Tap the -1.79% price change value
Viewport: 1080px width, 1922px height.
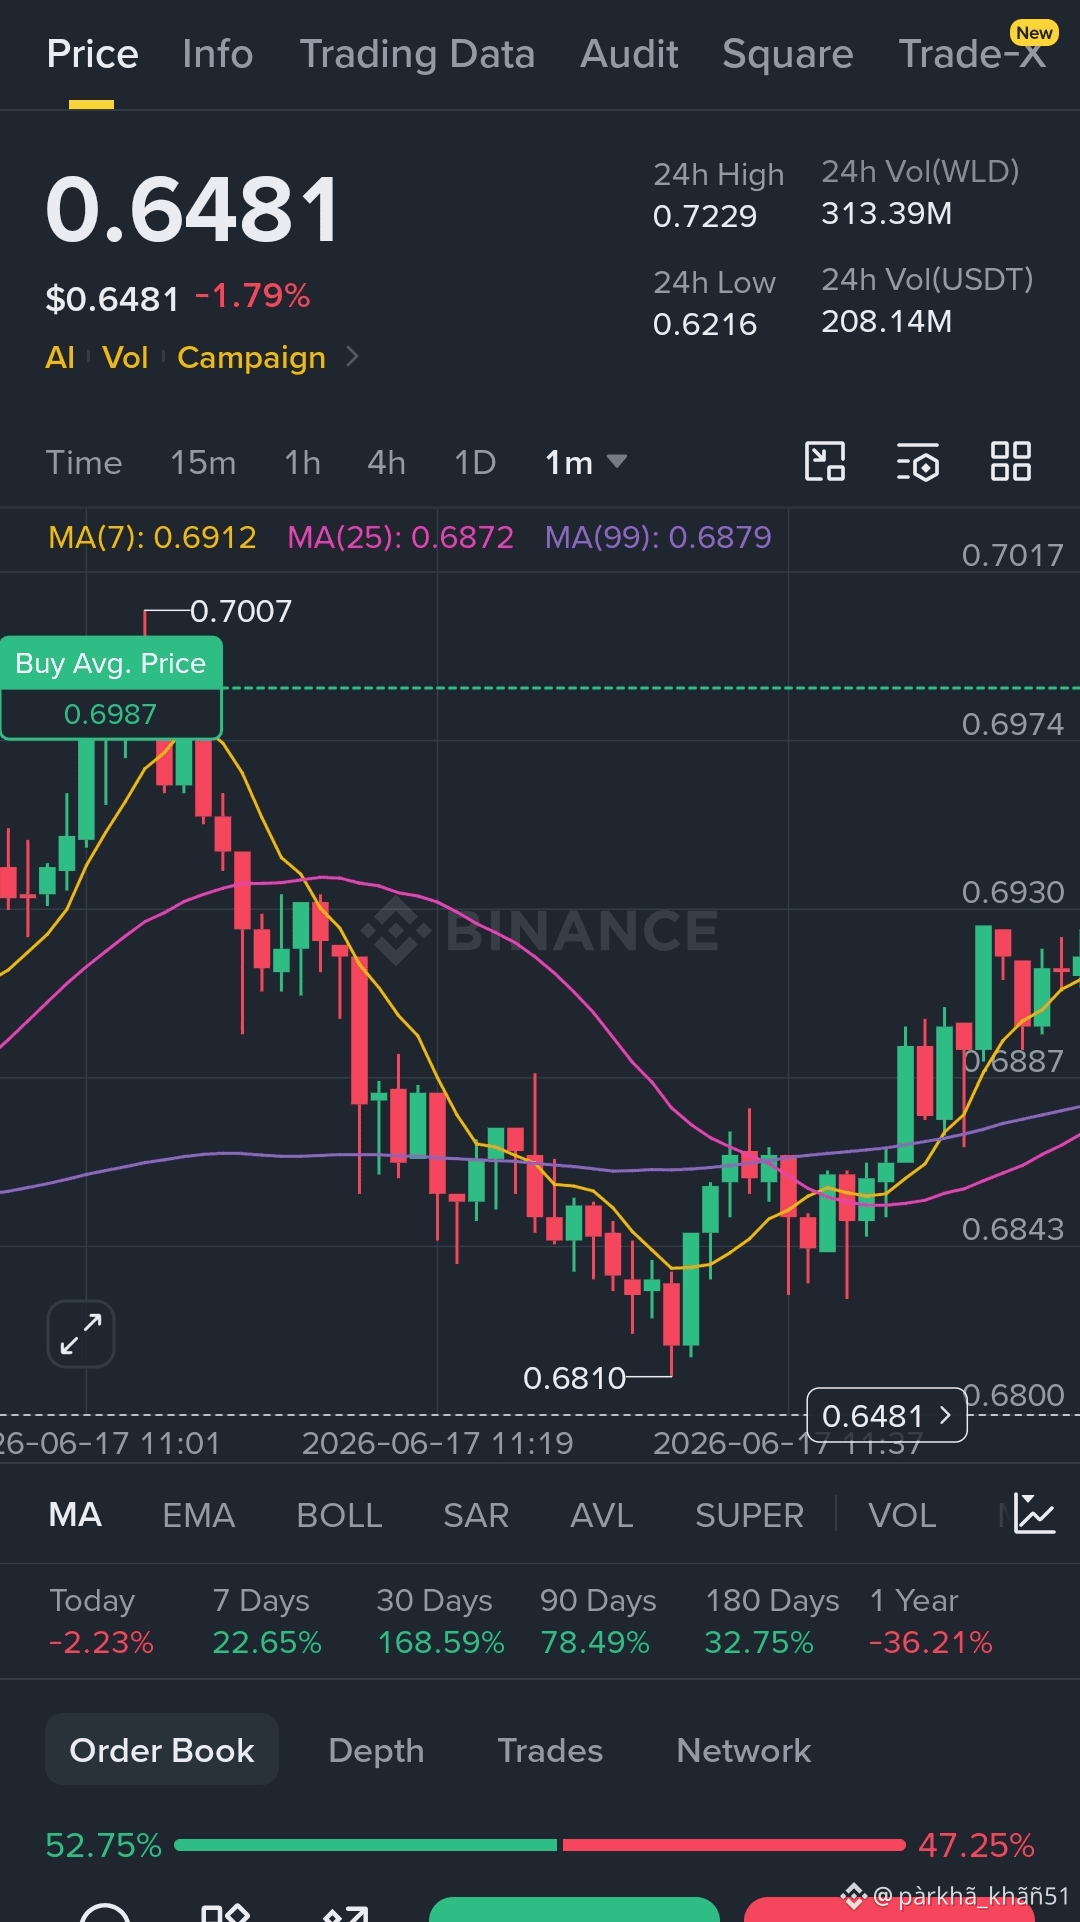pos(252,296)
